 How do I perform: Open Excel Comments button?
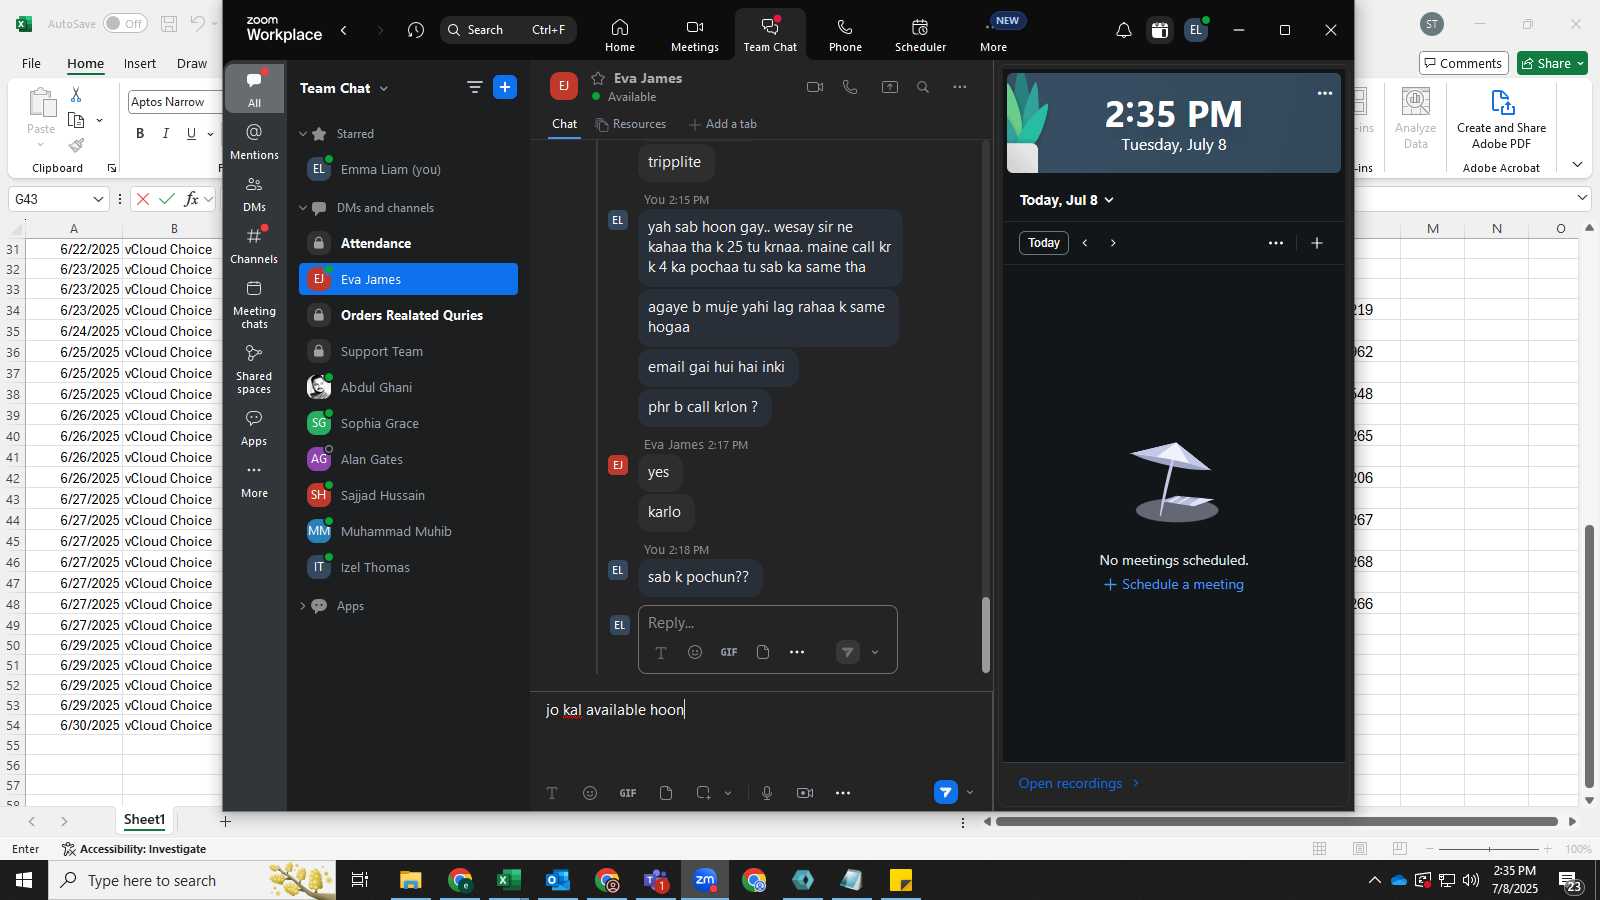(1463, 63)
